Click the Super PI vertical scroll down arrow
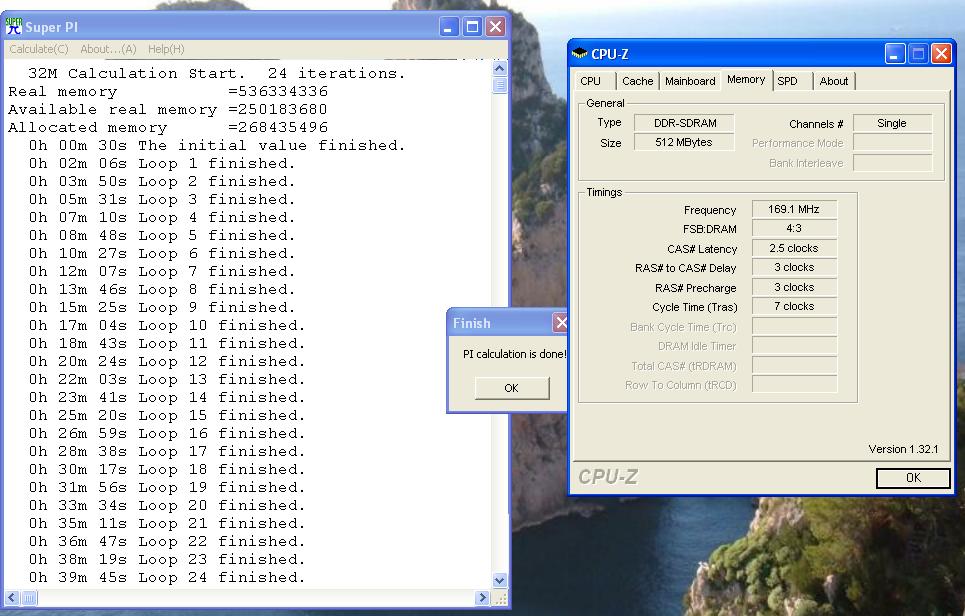This screenshot has width=965, height=616. tap(500, 580)
